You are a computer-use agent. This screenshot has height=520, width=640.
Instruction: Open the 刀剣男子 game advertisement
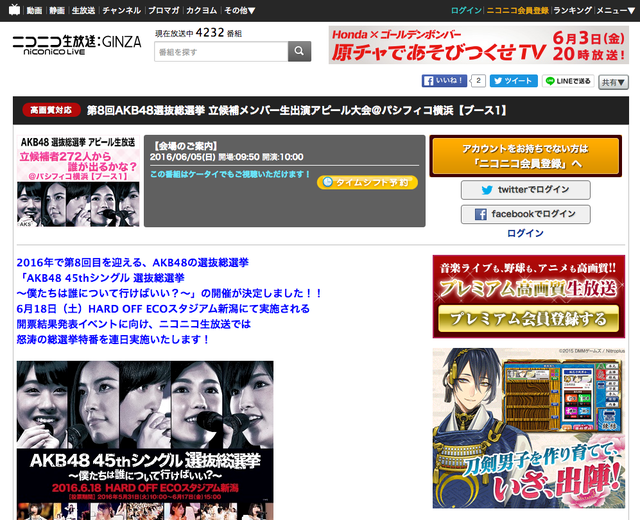[x=529, y=428]
